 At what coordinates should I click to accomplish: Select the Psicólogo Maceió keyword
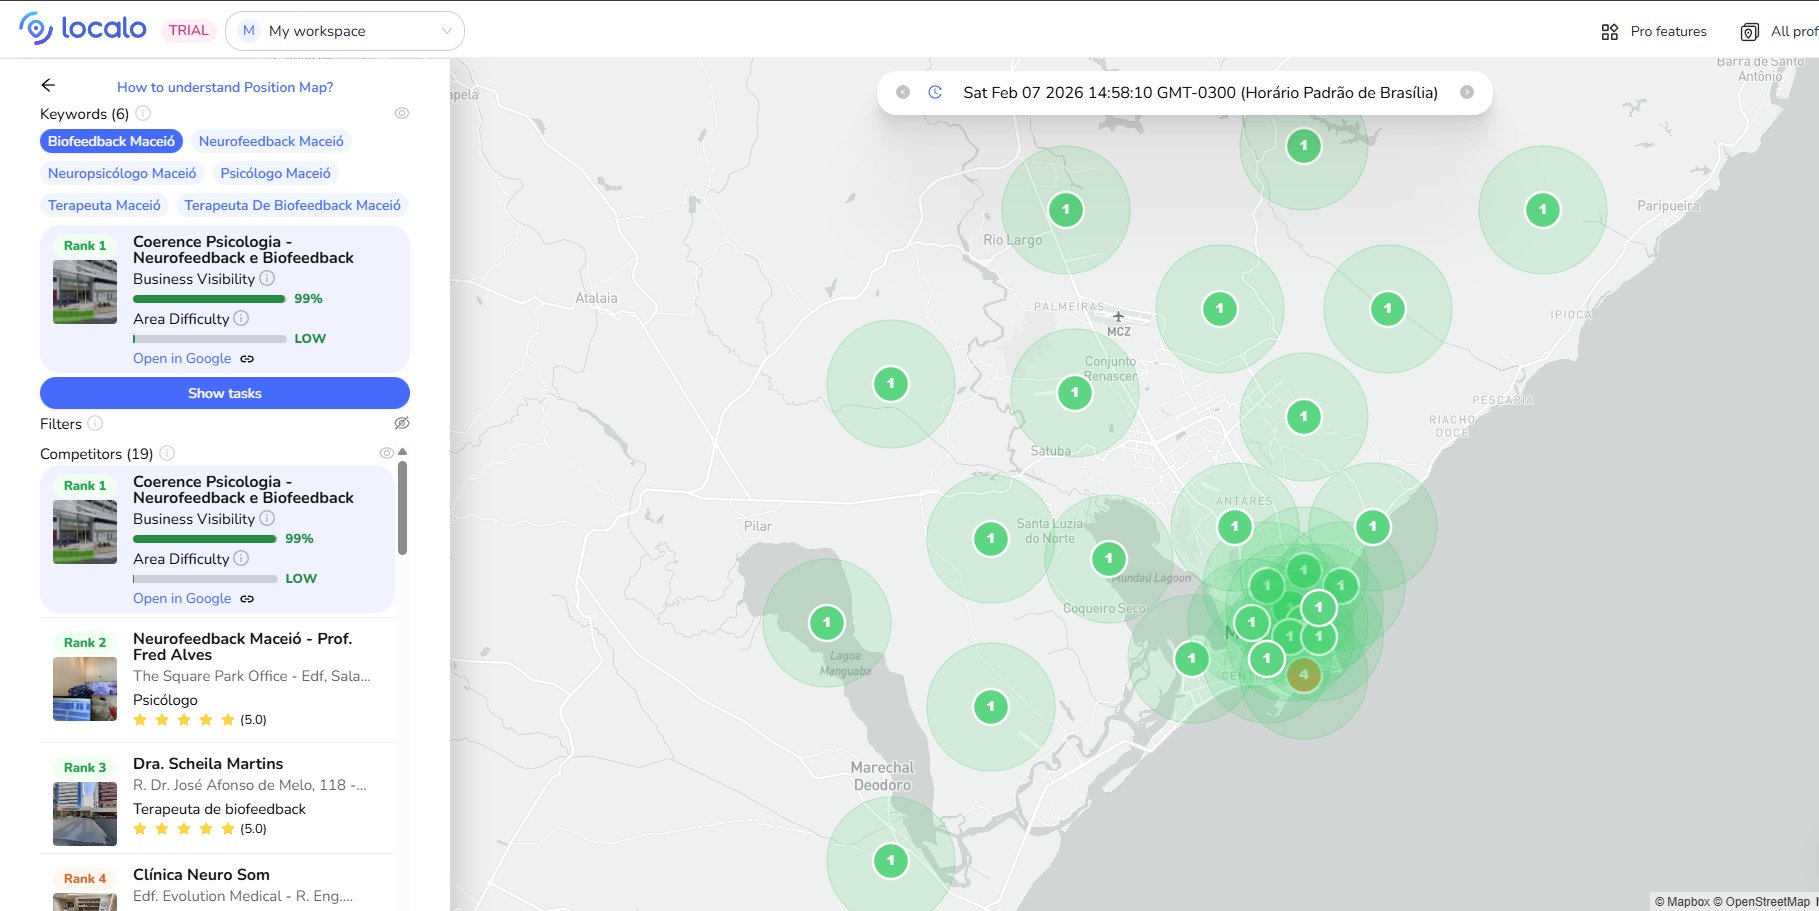click(275, 173)
